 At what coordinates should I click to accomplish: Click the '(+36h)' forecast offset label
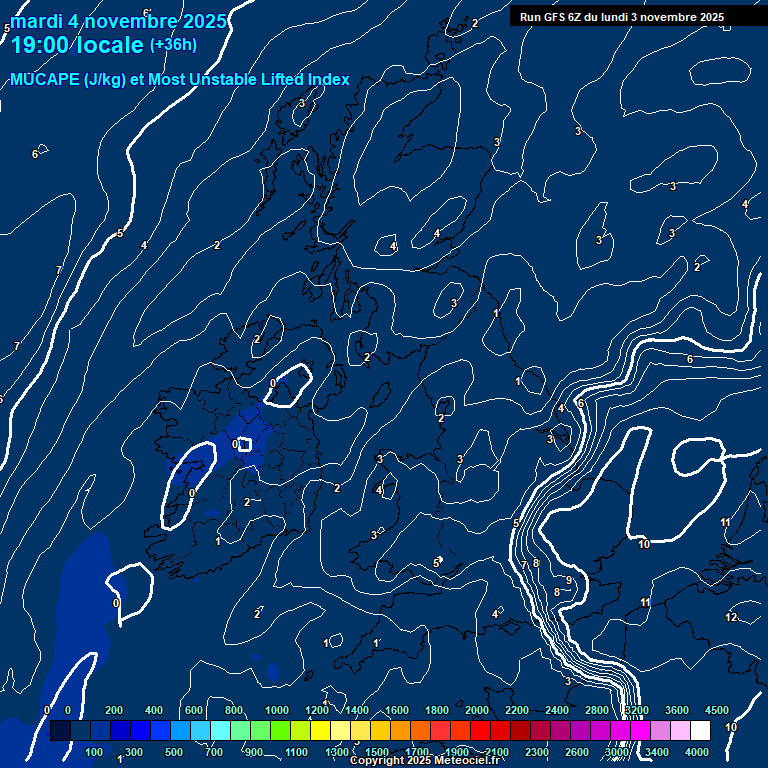(173, 45)
